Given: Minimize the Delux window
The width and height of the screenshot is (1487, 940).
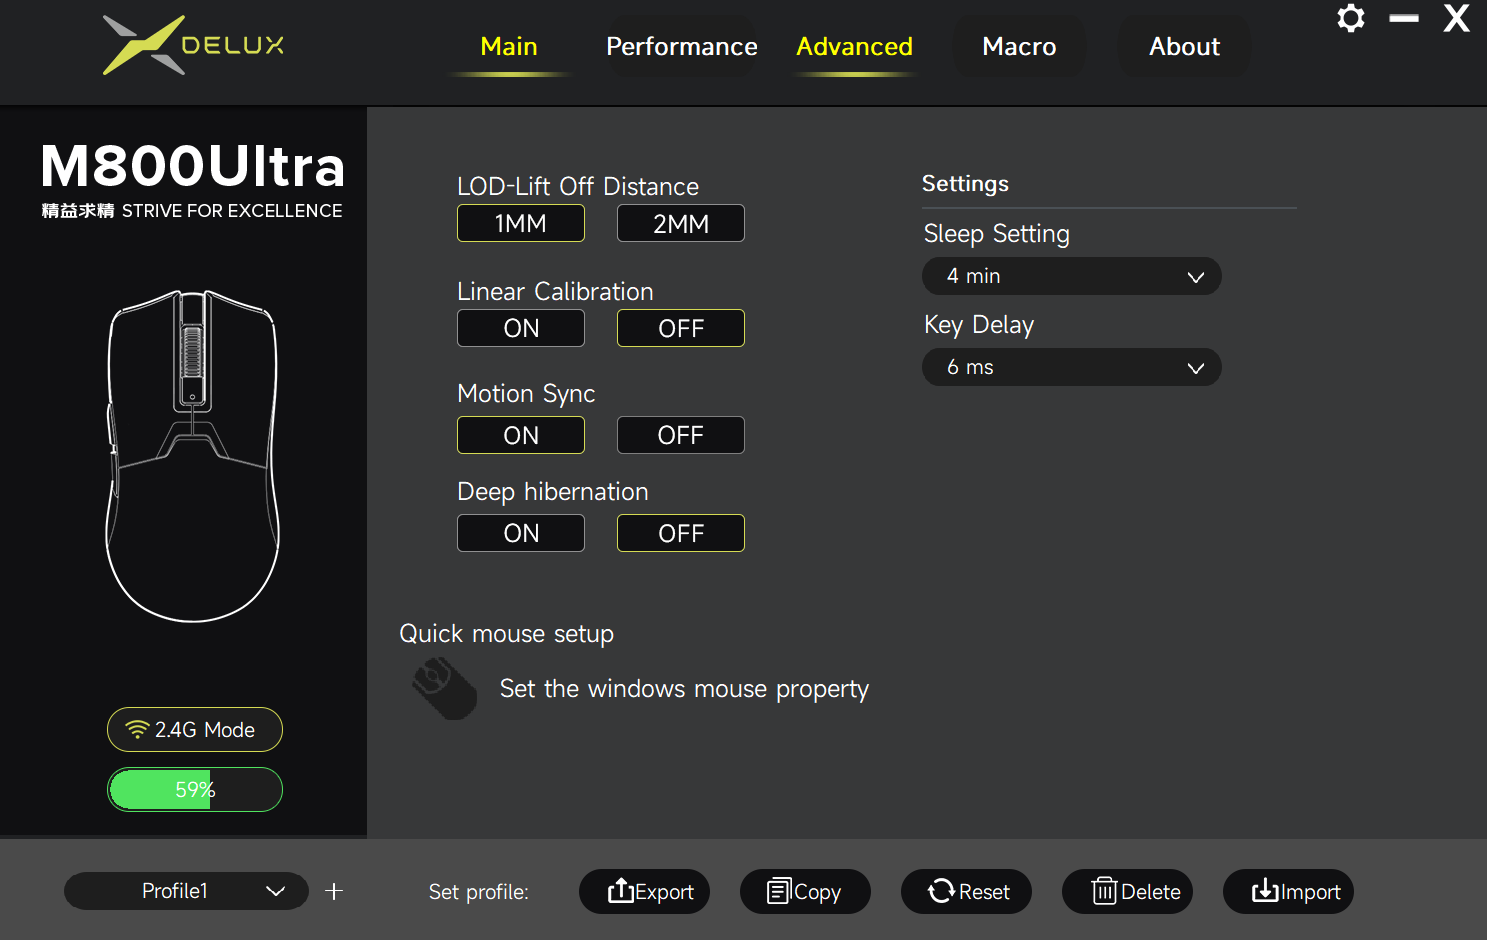Looking at the screenshot, I should [x=1404, y=18].
